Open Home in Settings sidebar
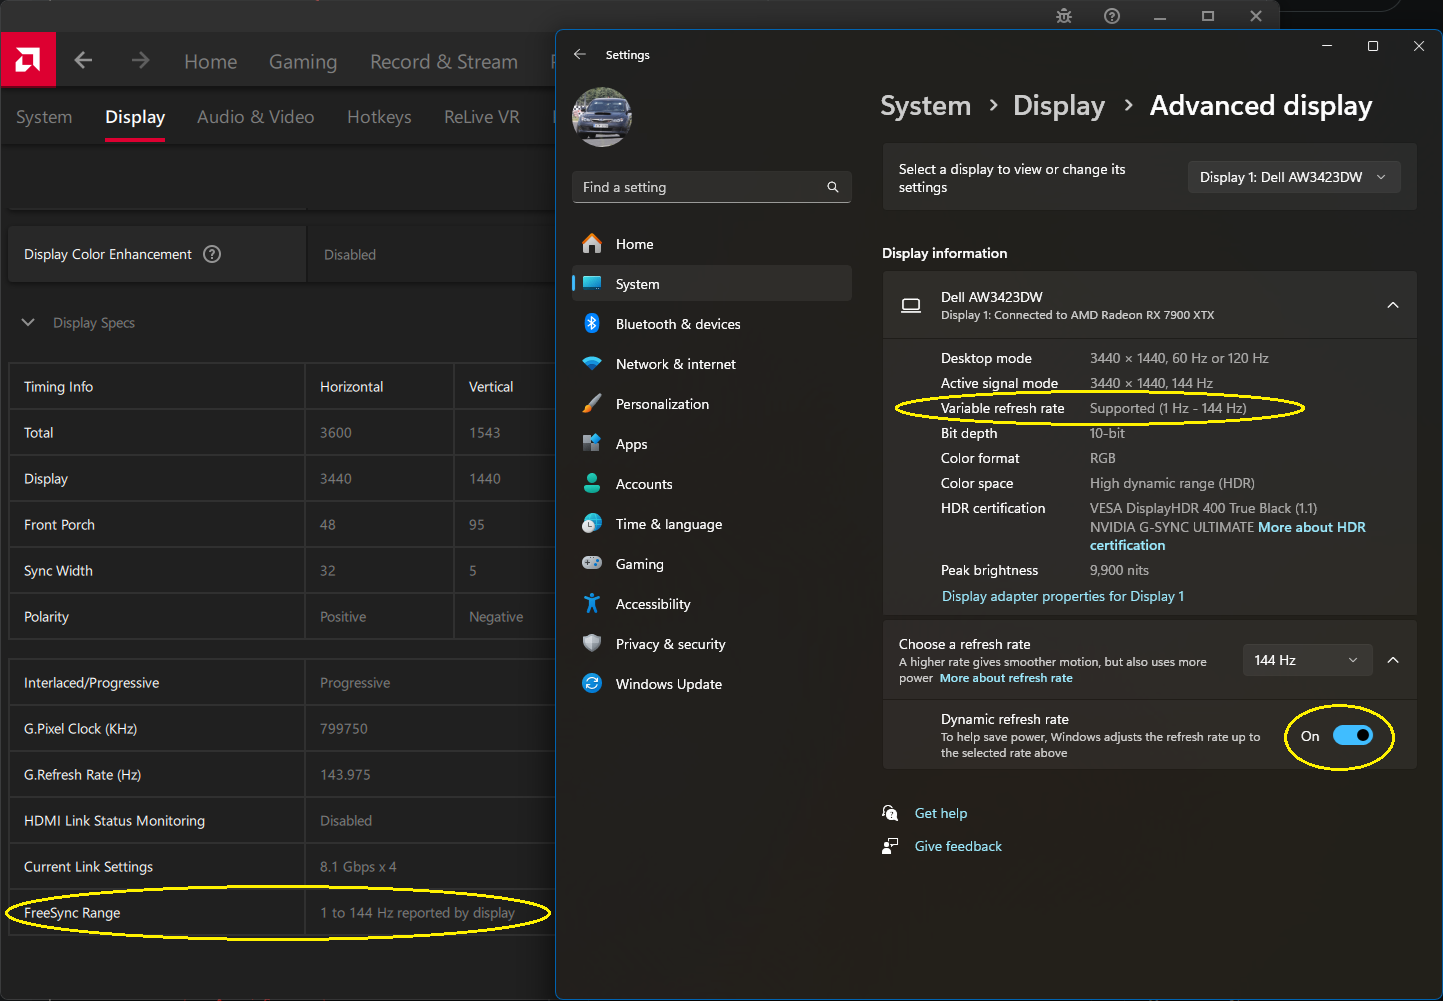This screenshot has height=1001, width=1443. tap(712, 244)
